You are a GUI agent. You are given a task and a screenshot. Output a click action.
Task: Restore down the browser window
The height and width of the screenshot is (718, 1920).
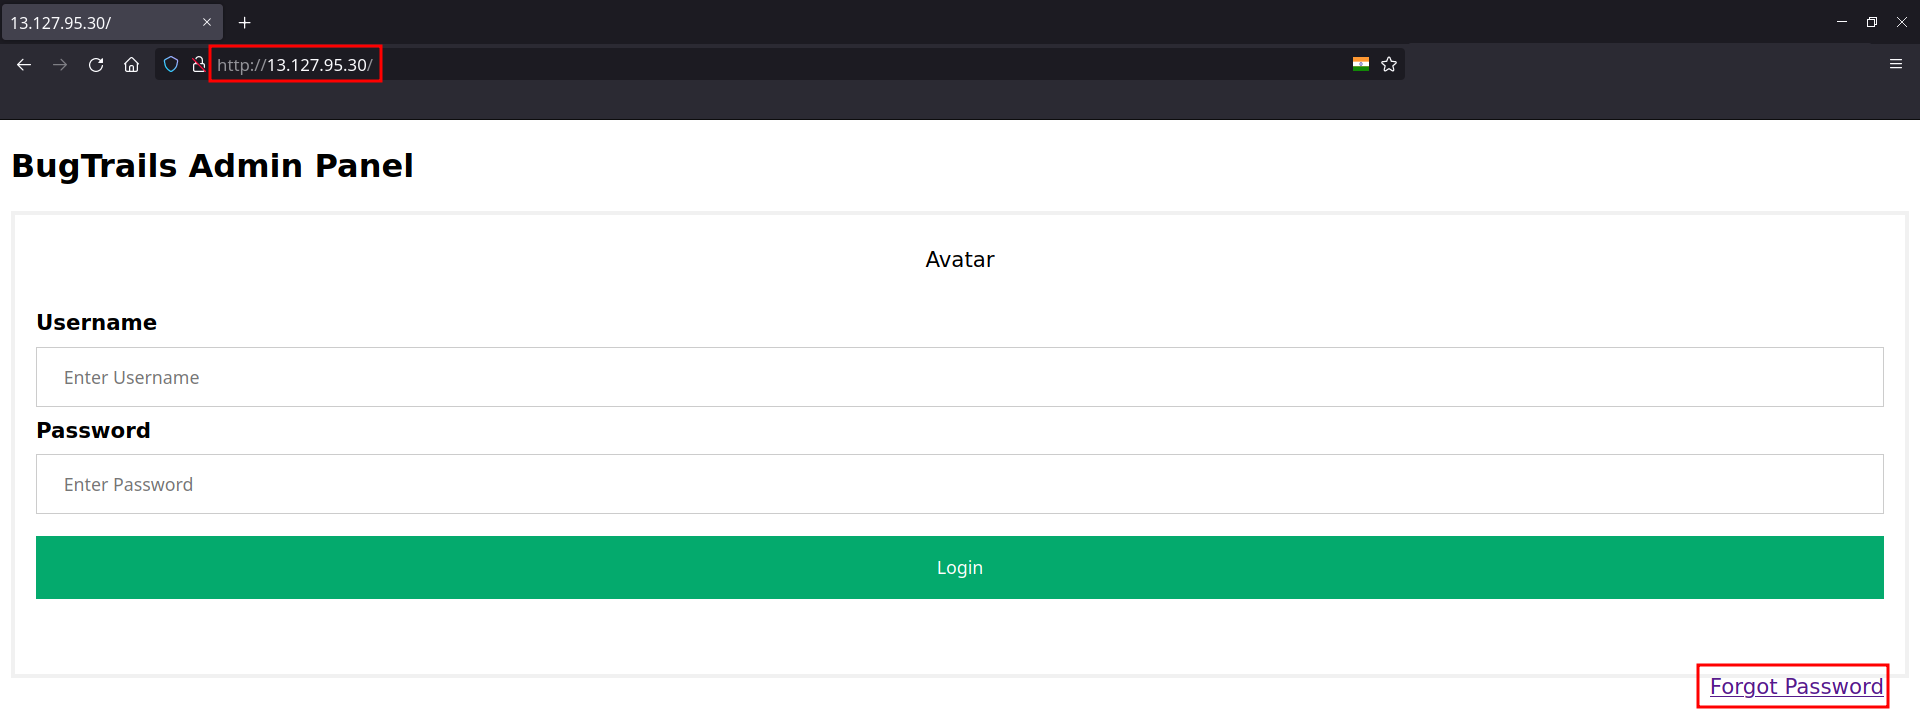(1871, 22)
